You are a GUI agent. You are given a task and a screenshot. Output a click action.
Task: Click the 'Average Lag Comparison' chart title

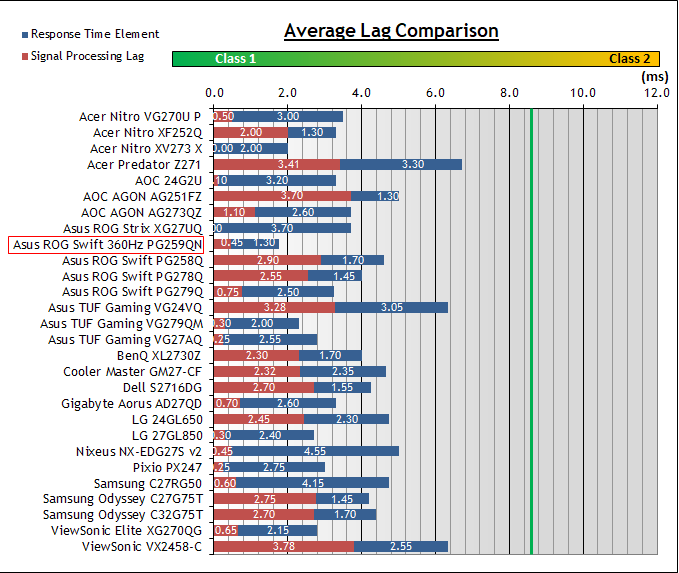[391, 31]
